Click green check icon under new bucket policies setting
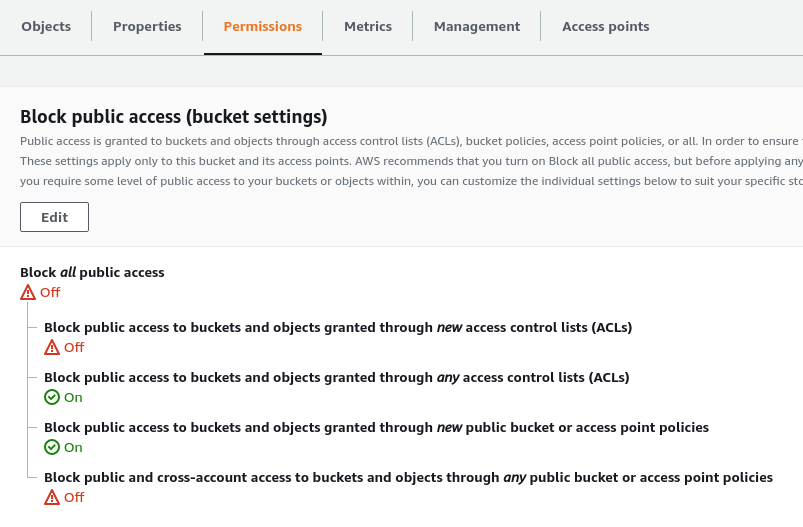This screenshot has width=803, height=527. (x=52, y=448)
